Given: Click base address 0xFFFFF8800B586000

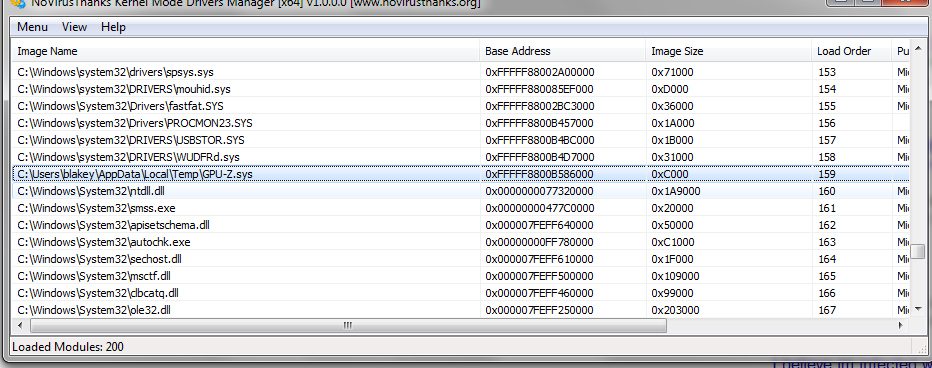Looking at the screenshot, I should click(x=540, y=174).
